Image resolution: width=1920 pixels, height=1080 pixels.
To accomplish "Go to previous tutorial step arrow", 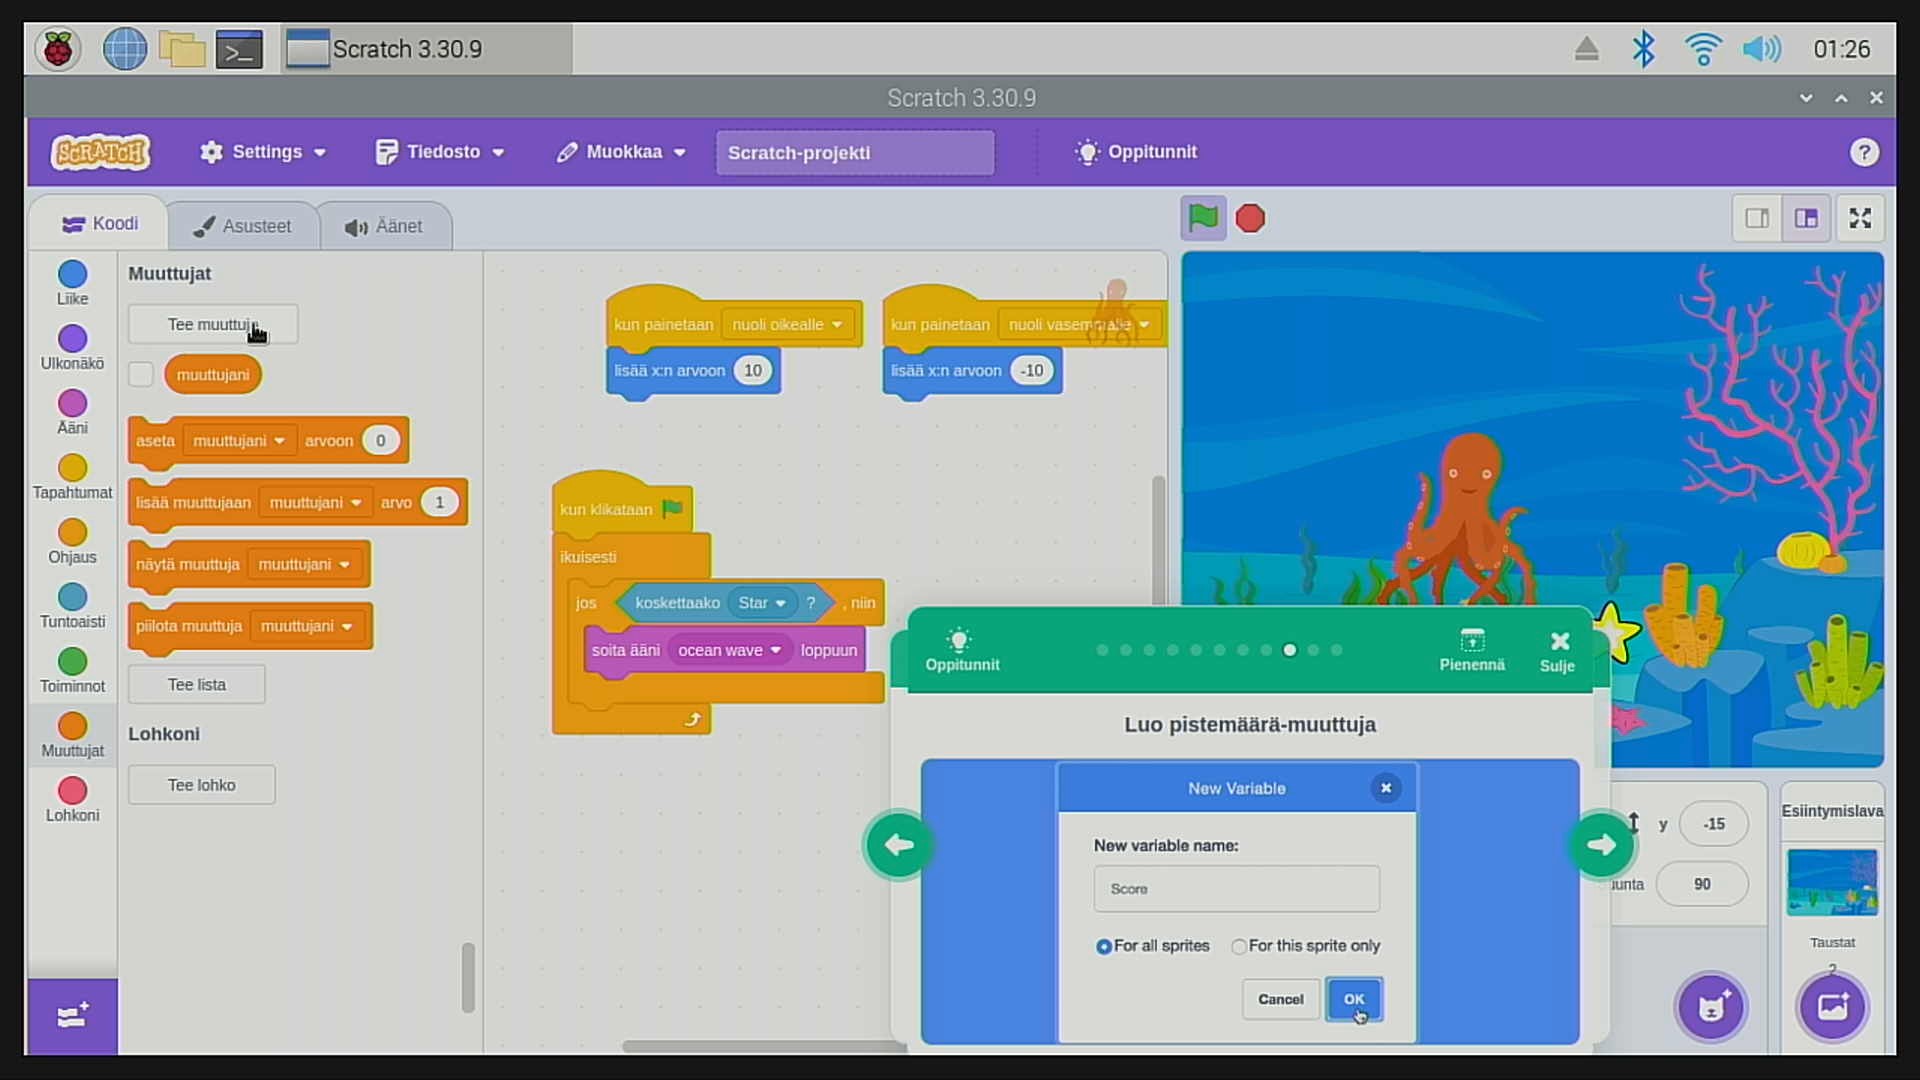I will 899,845.
